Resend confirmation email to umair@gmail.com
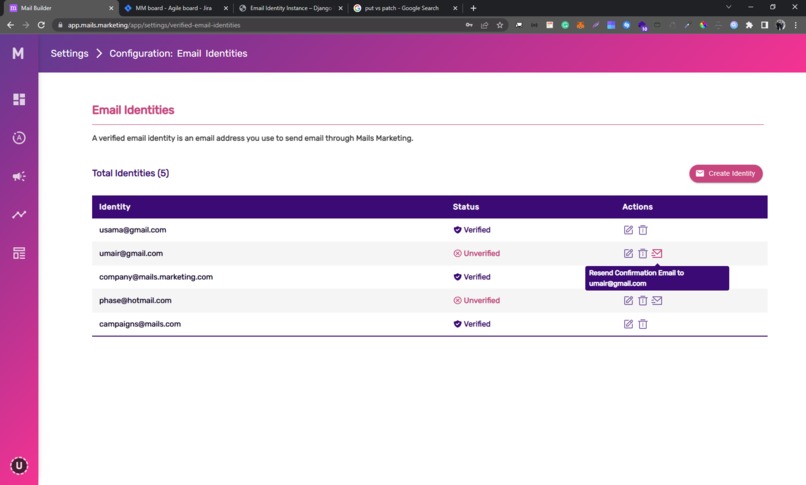The height and width of the screenshot is (485, 806). (657, 253)
